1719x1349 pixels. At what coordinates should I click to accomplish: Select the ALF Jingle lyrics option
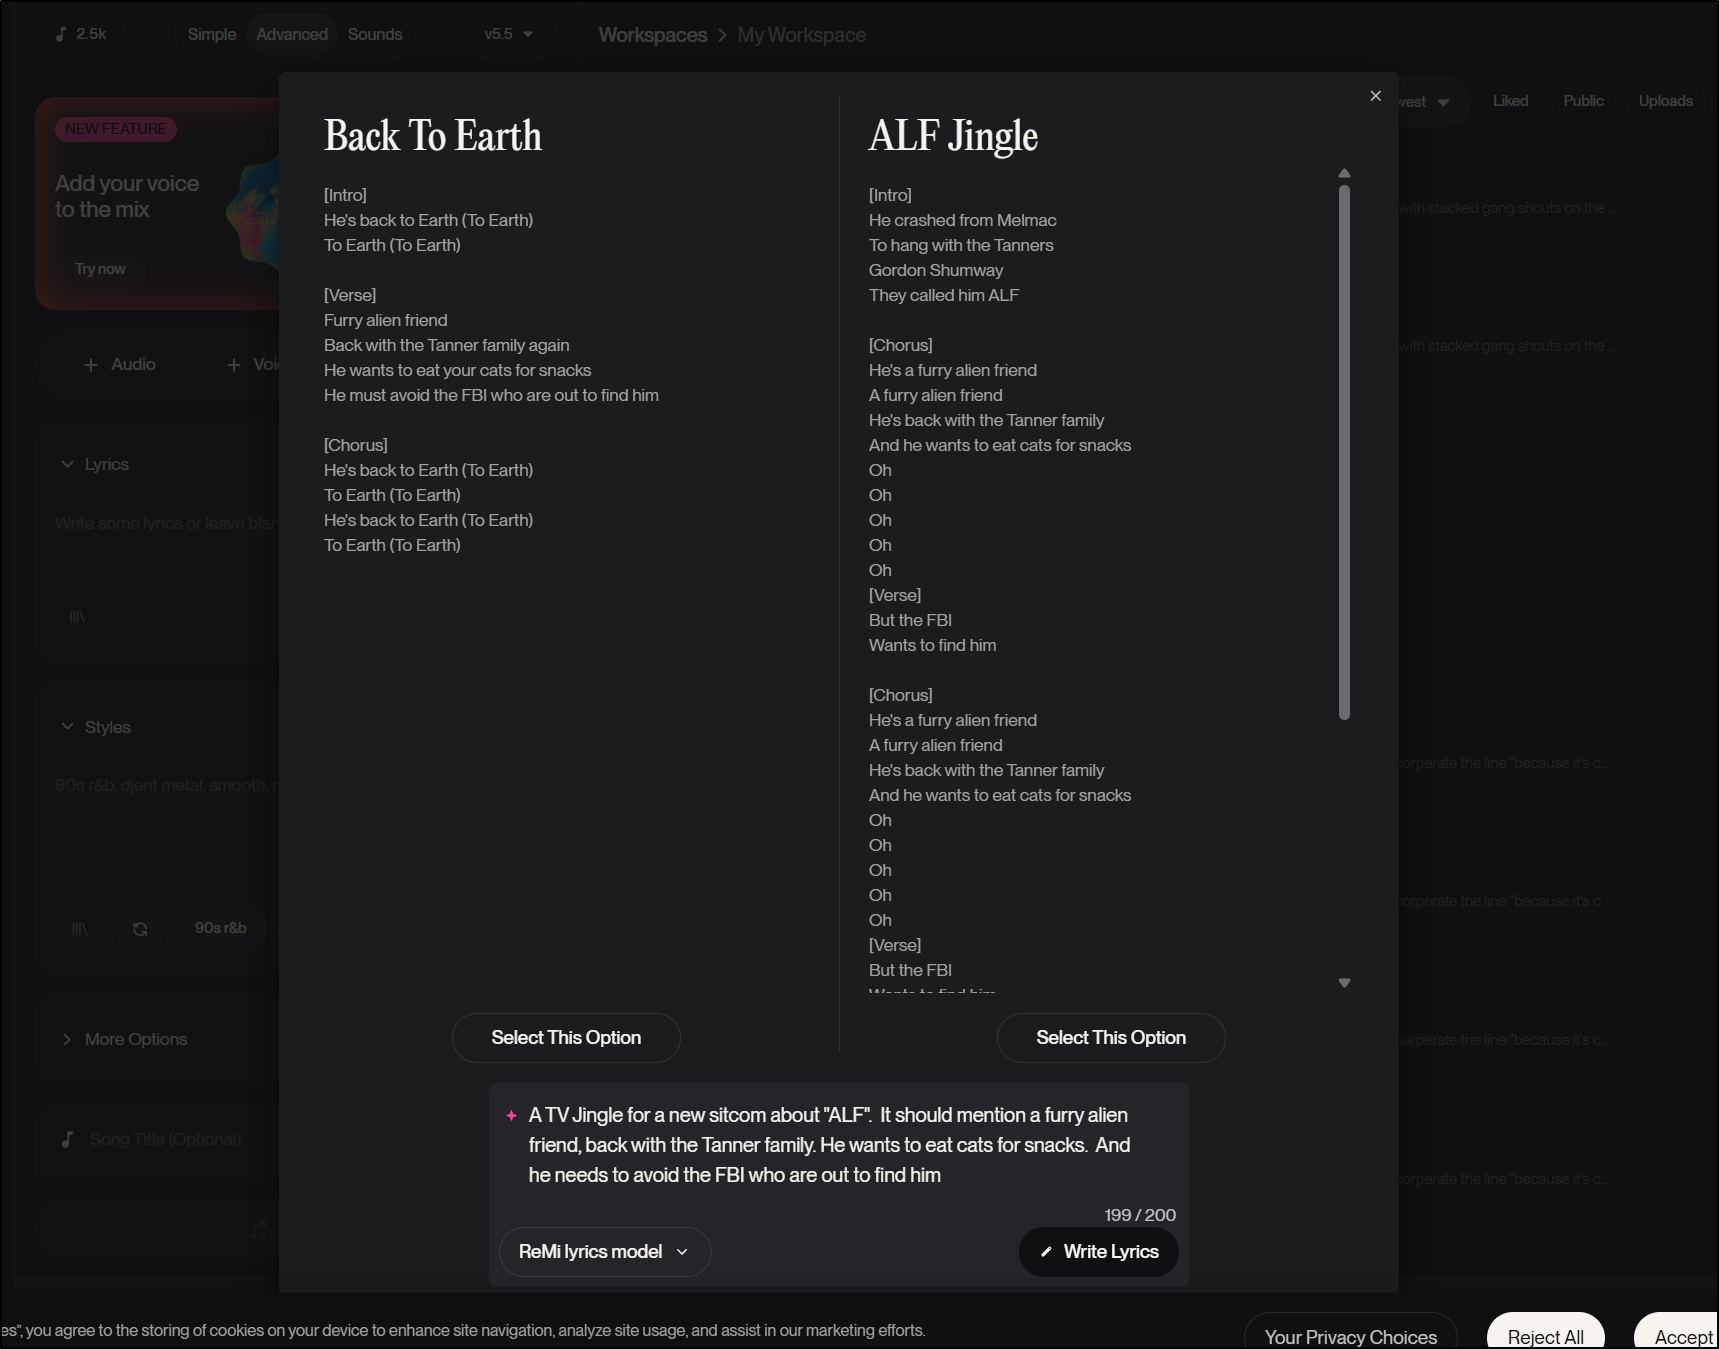coord(1110,1038)
